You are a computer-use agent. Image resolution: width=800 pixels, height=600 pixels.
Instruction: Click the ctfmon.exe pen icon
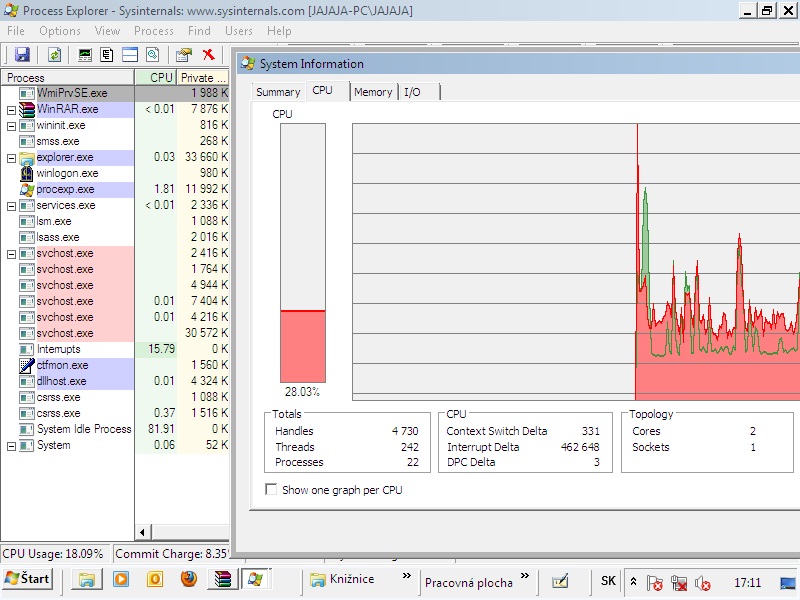tap(27, 365)
